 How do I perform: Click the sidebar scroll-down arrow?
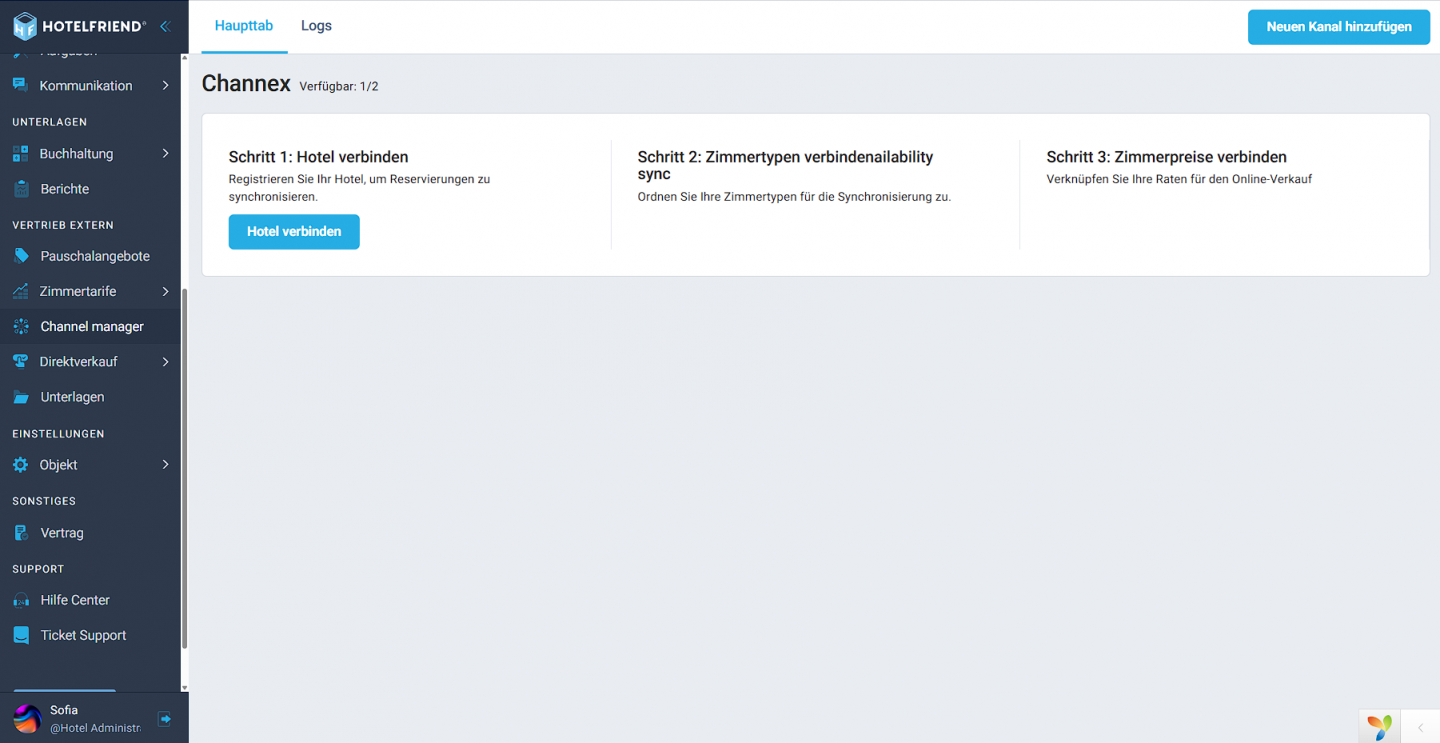pos(184,688)
